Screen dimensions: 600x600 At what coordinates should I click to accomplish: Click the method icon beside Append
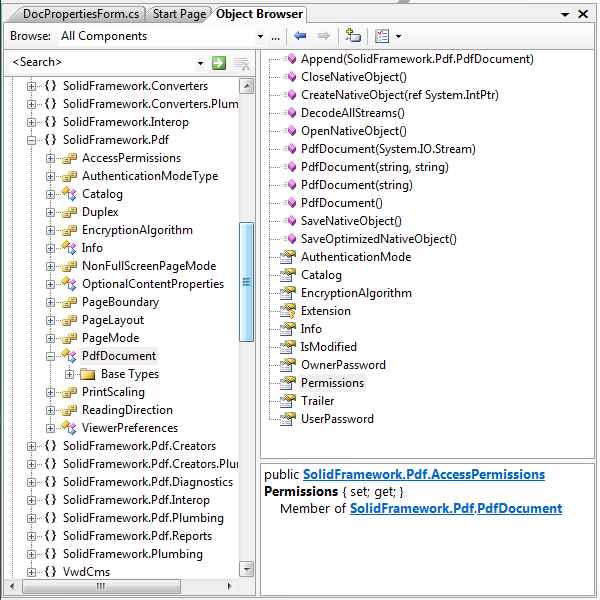[290, 59]
